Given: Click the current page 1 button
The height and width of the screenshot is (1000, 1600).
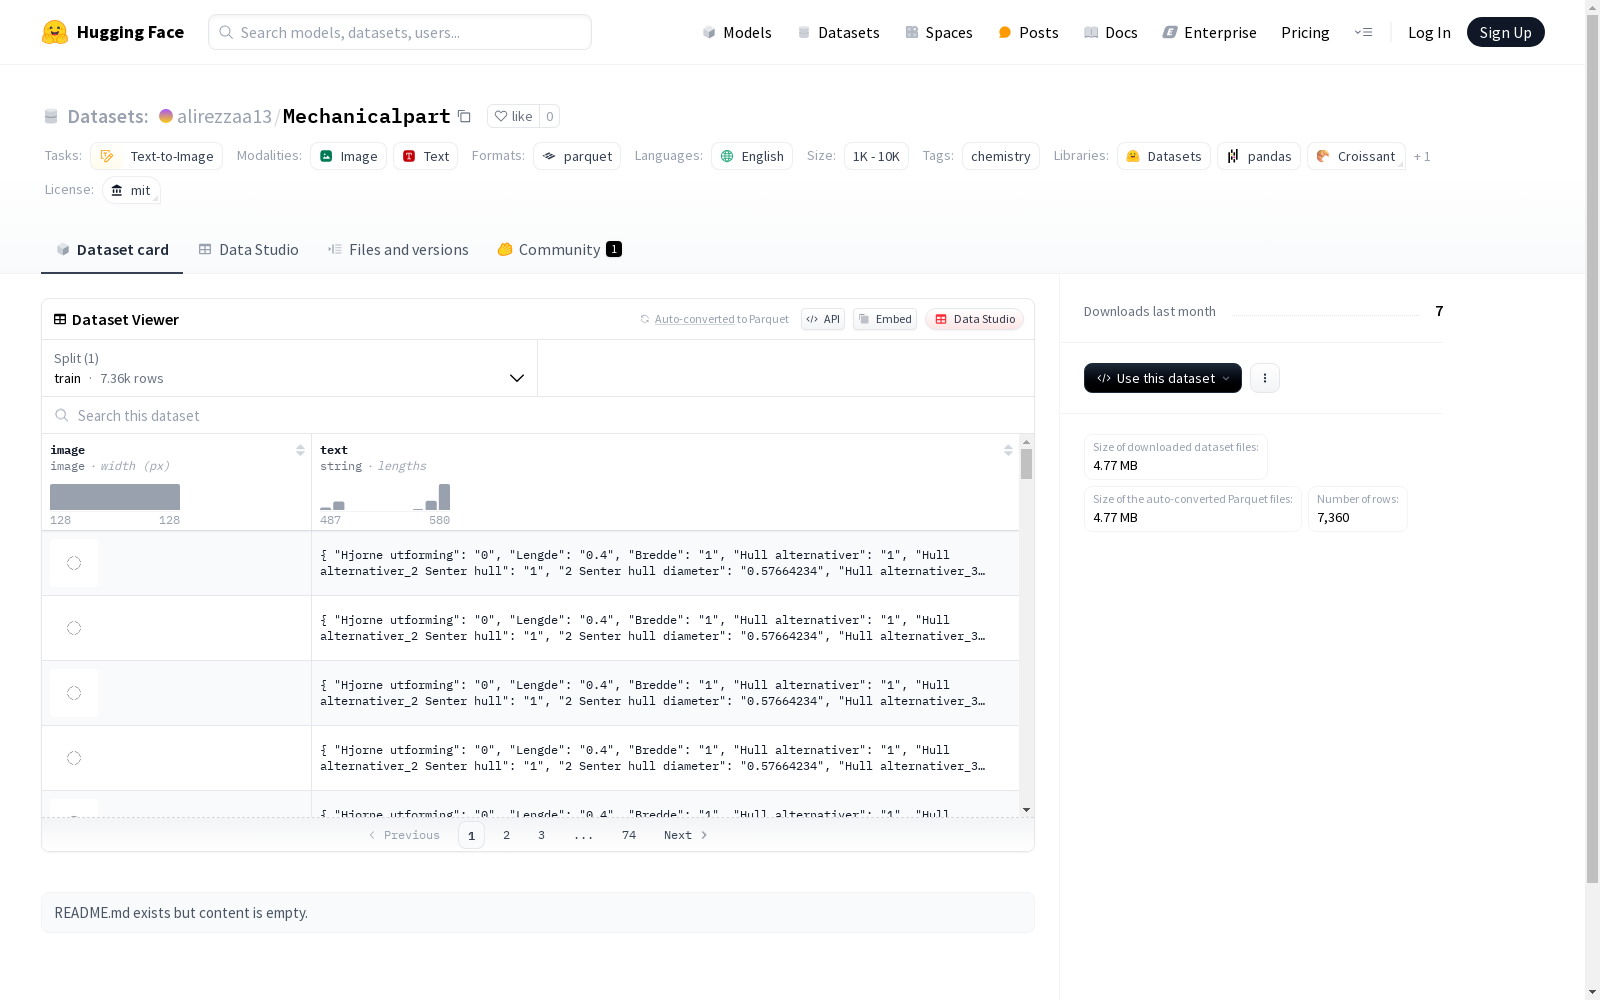Looking at the screenshot, I should (x=472, y=835).
